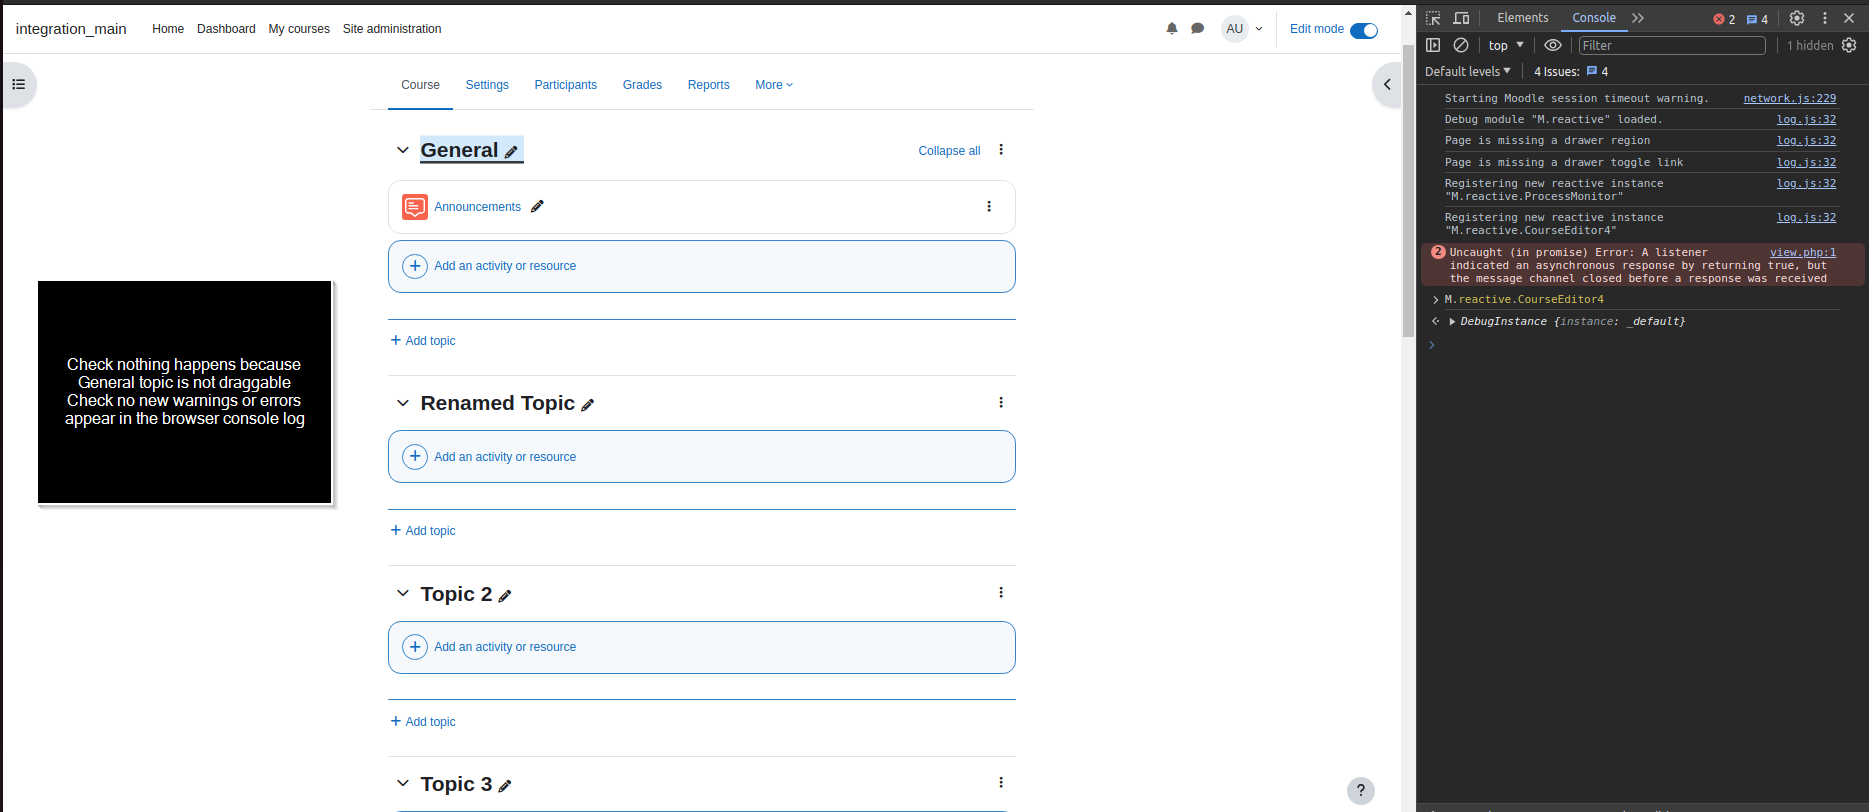
Task: Click the DevTools error count badge
Action: (x=1725, y=19)
